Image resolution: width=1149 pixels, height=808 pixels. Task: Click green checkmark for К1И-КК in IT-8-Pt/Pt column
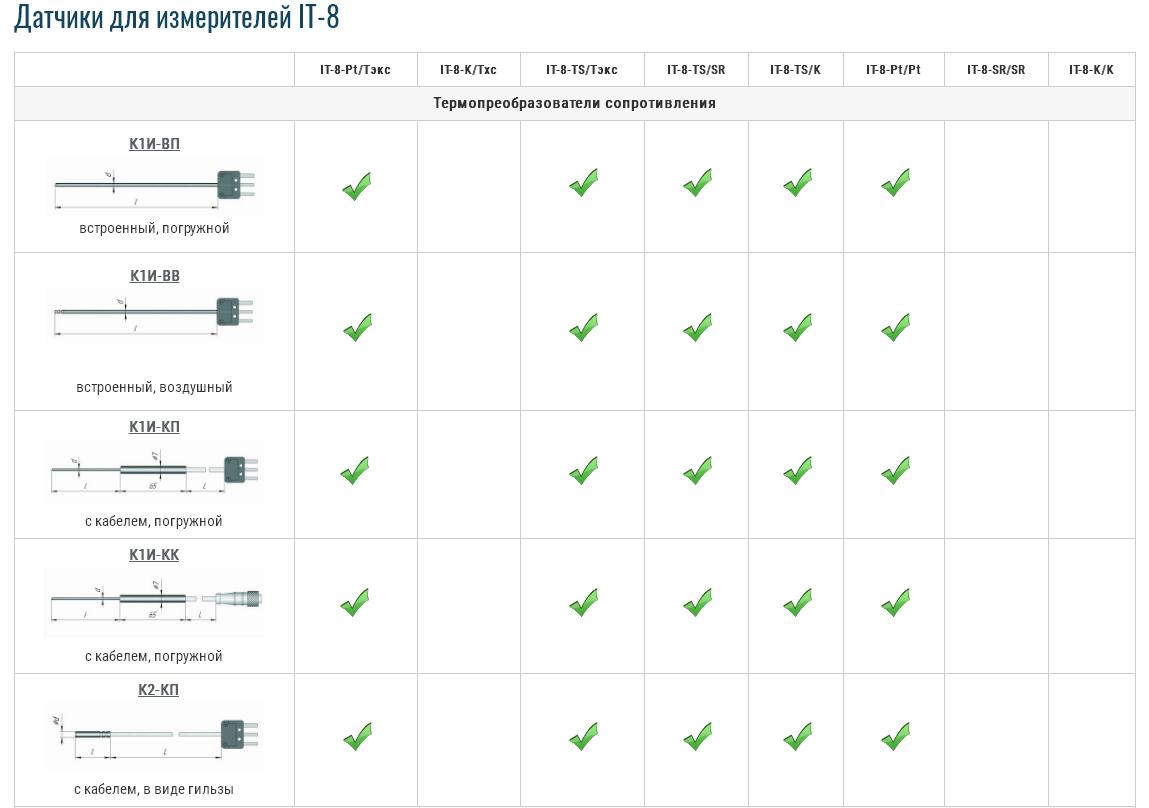895,602
